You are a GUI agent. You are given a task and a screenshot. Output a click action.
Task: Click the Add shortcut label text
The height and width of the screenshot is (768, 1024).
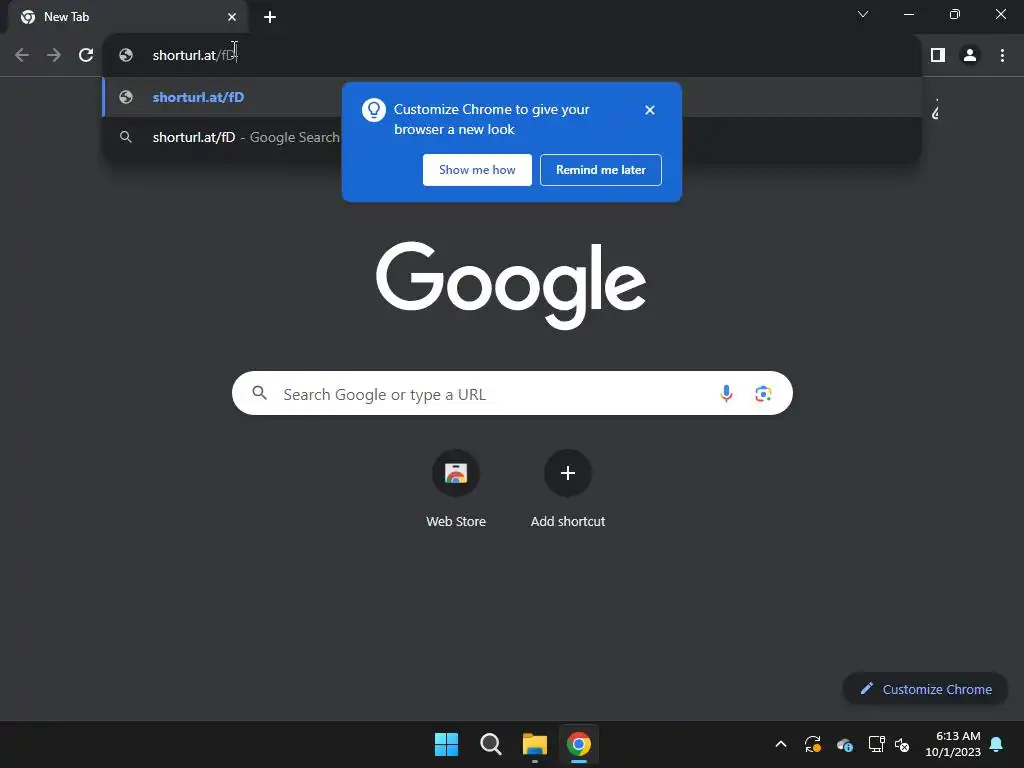[568, 521]
